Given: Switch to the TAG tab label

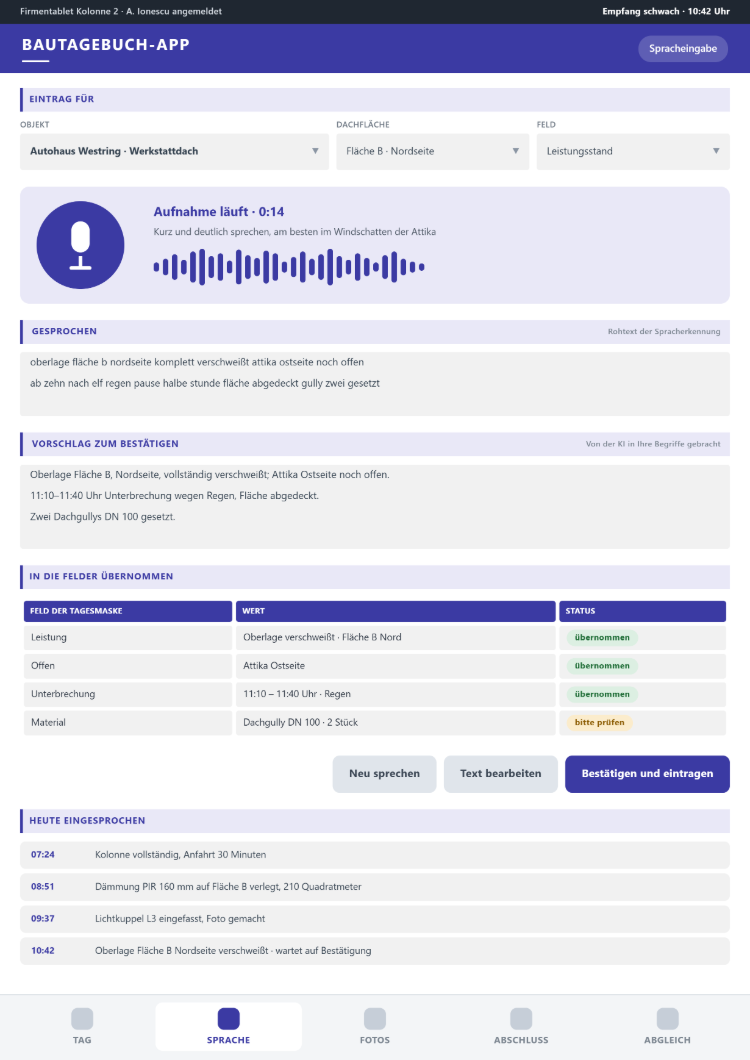Looking at the screenshot, I should pyautogui.click(x=82, y=1040).
